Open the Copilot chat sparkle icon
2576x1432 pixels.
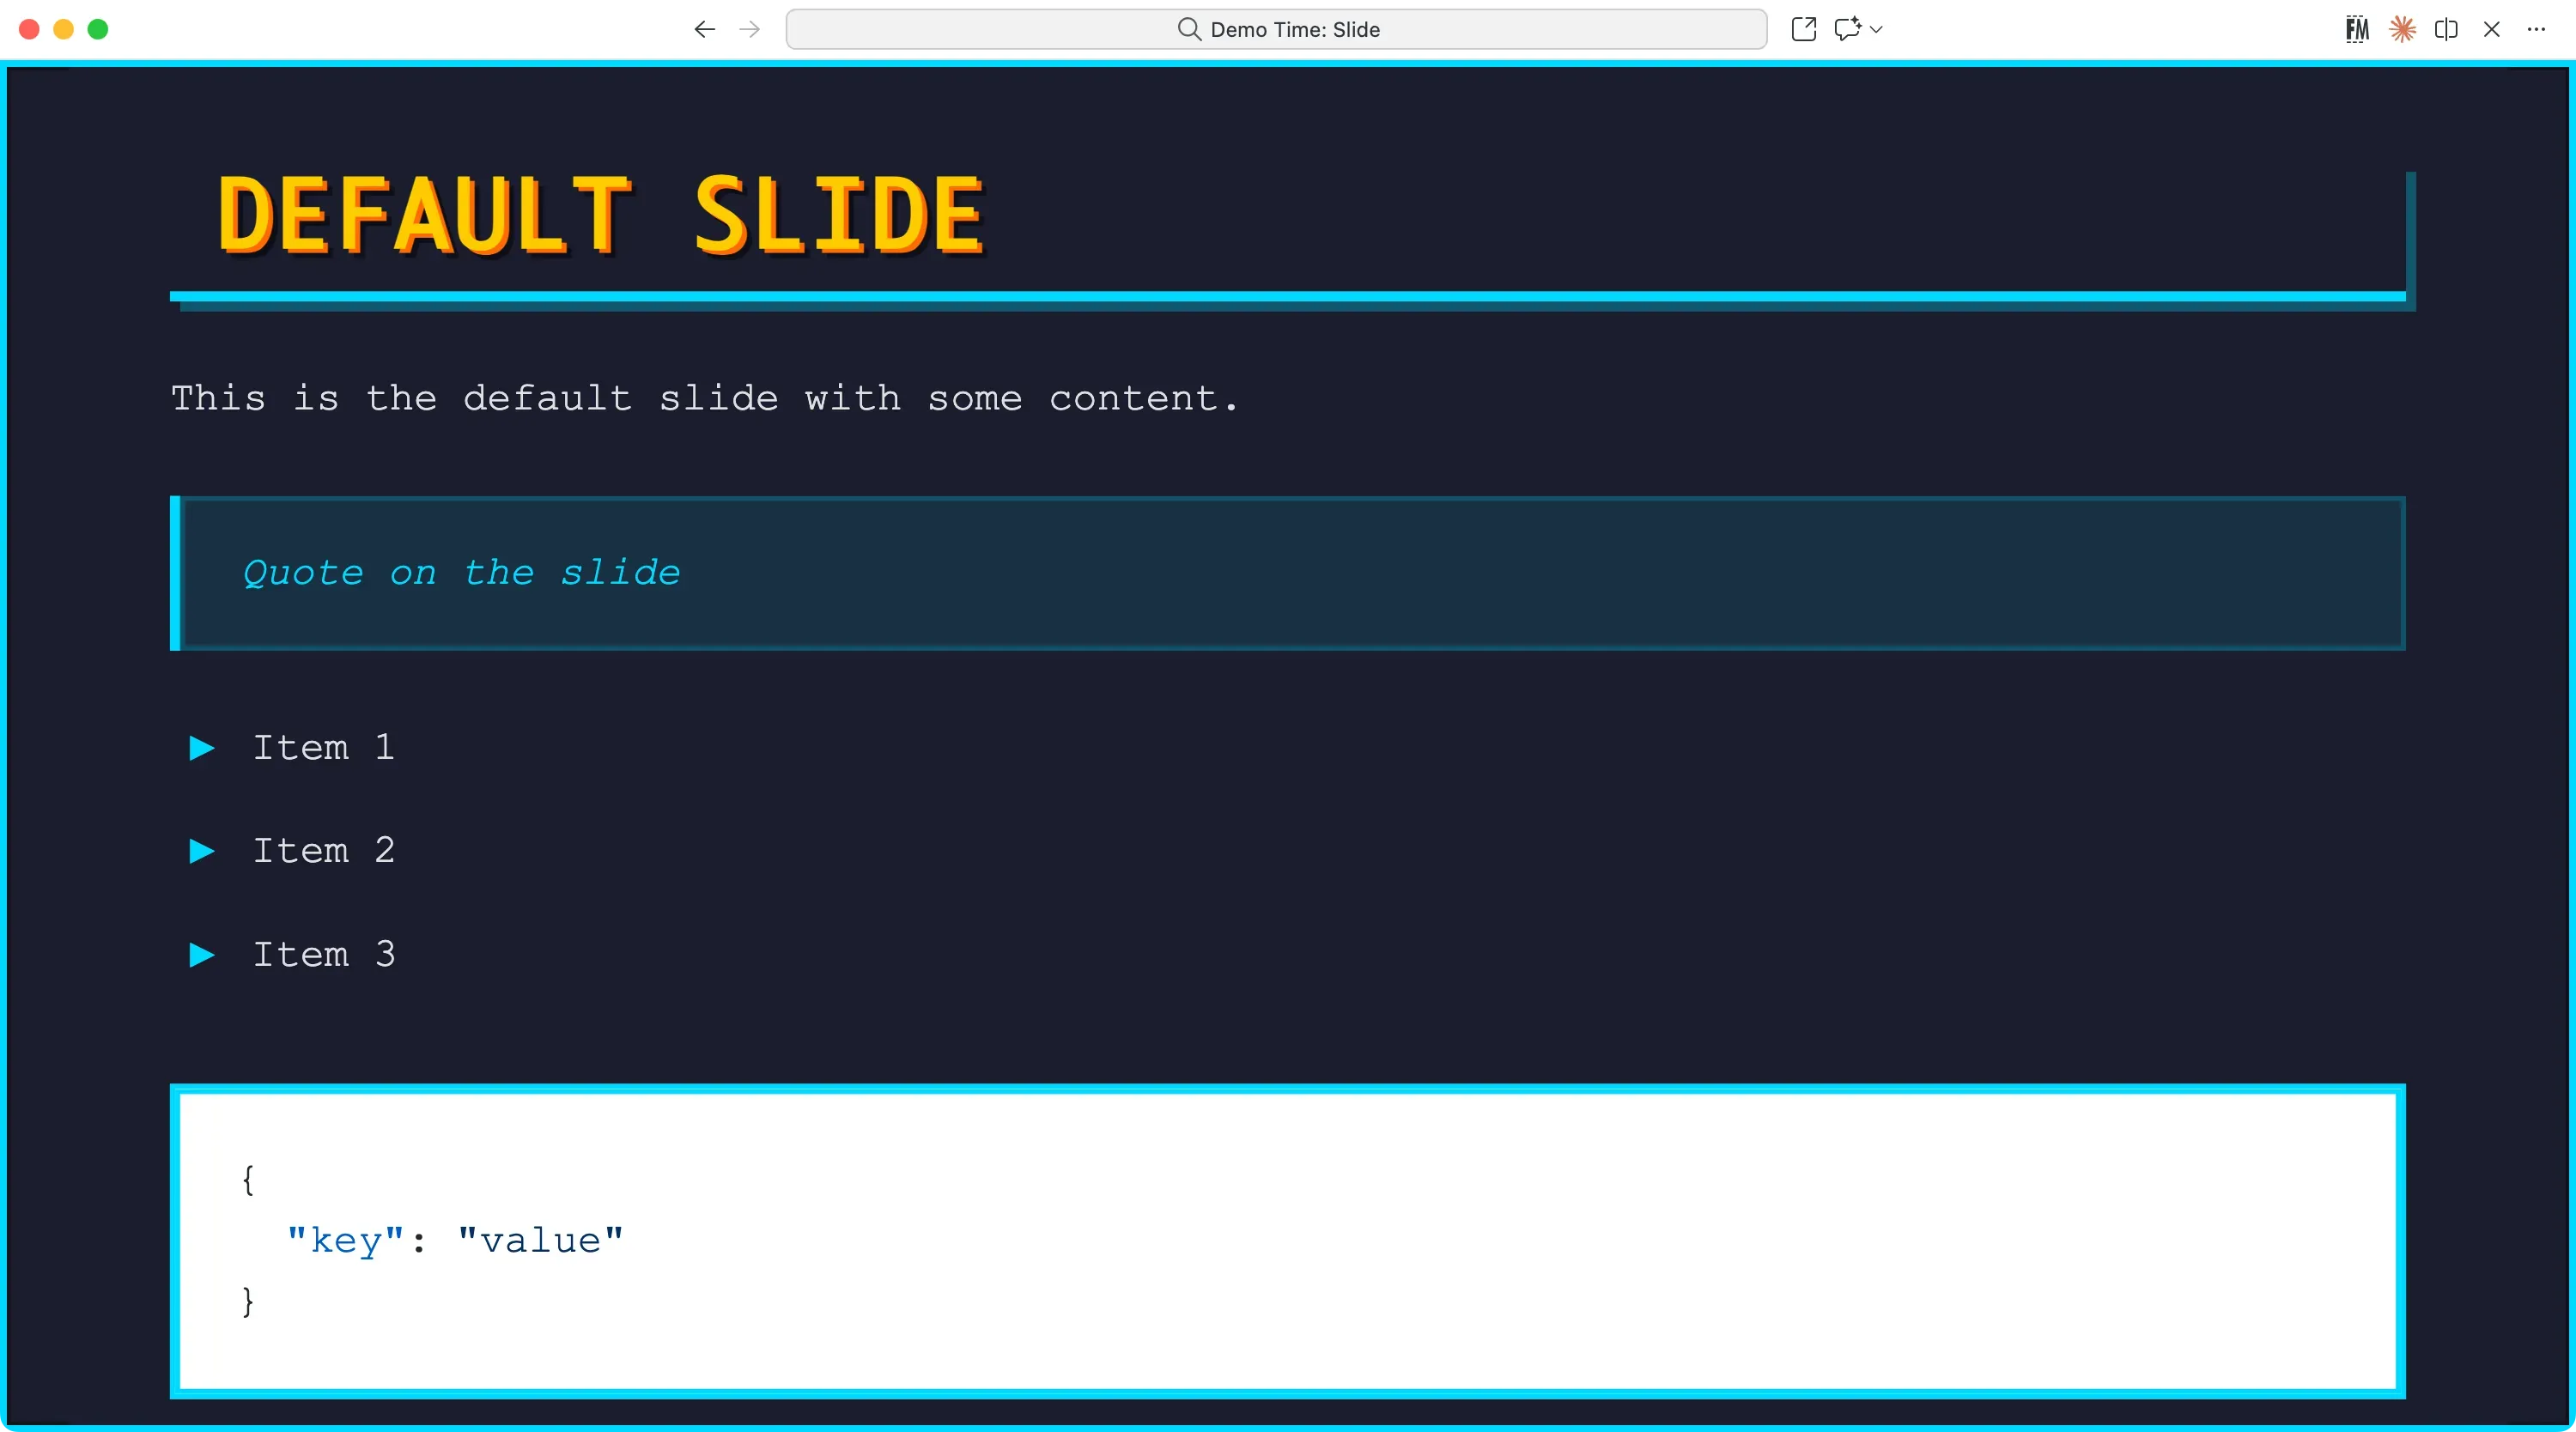tap(1847, 29)
